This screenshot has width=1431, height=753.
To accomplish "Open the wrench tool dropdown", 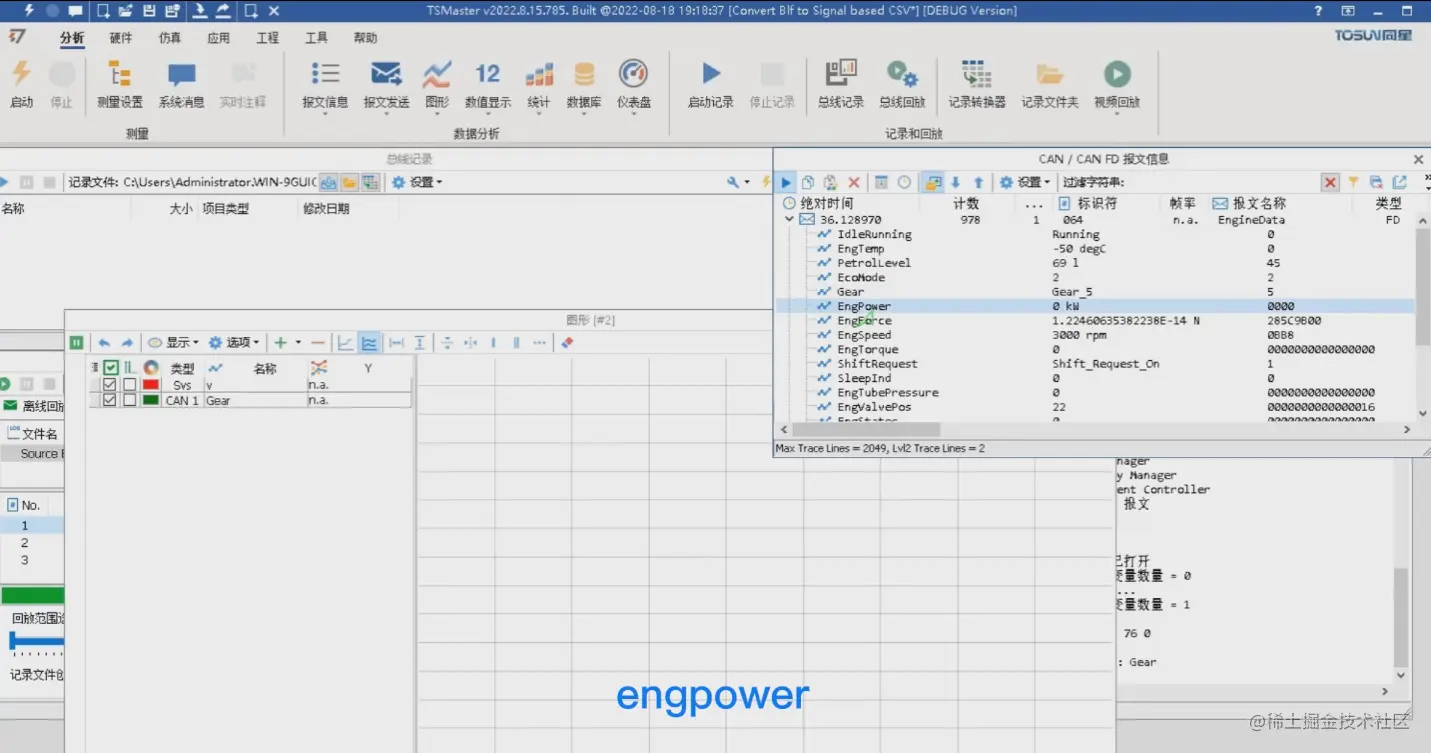I will (x=739, y=182).
